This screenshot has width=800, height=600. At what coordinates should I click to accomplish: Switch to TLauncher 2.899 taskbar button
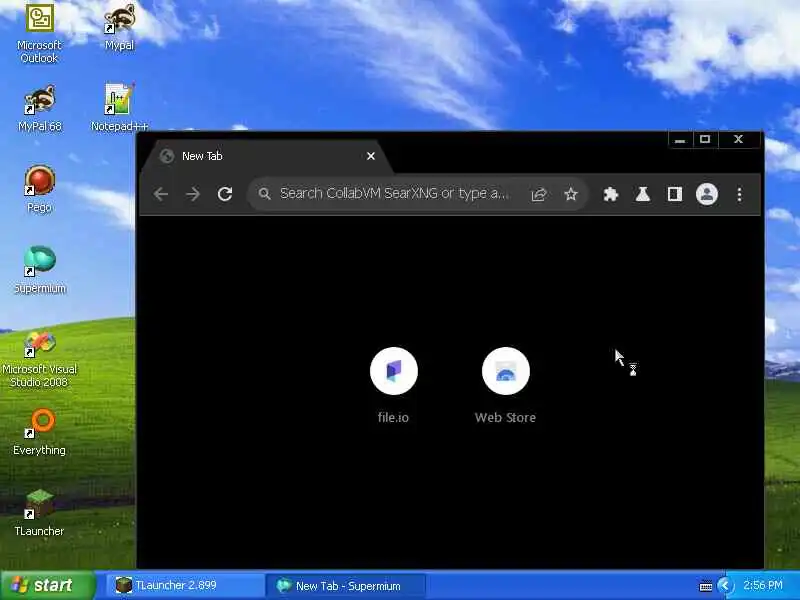click(x=185, y=585)
